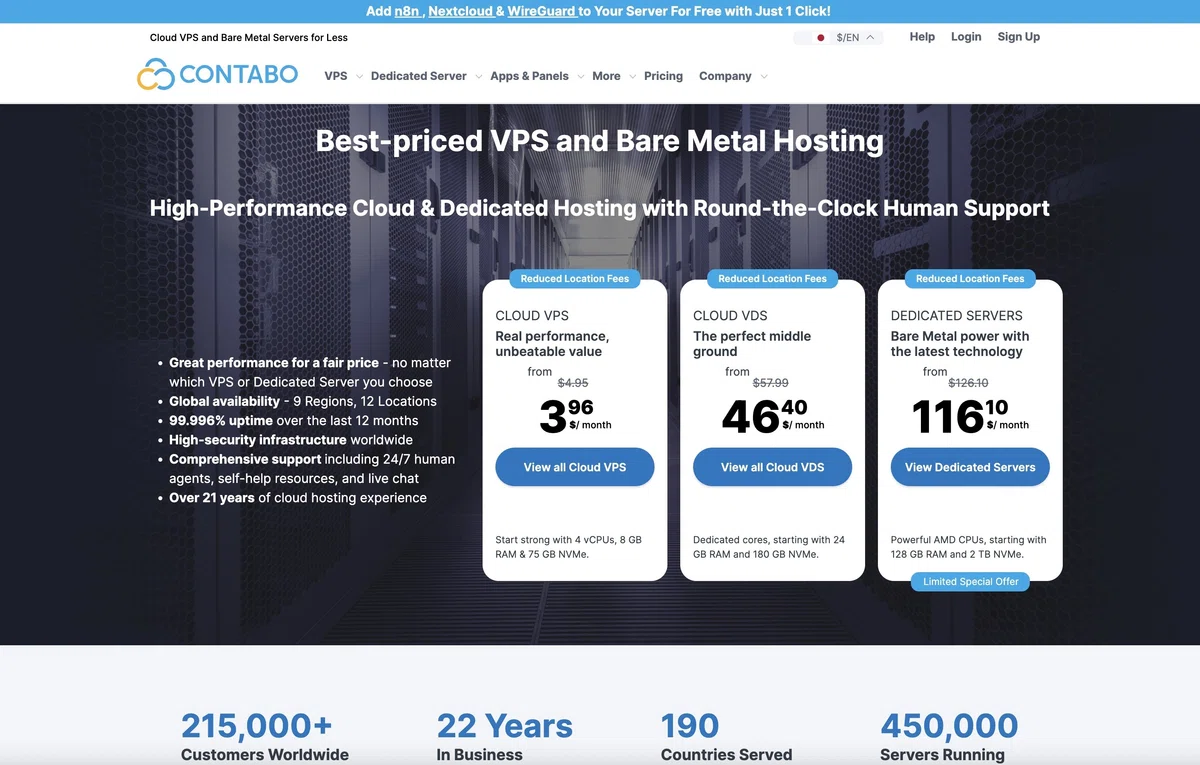The height and width of the screenshot is (765, 1200).
Task: Click 'Real performance, unbeatable value' tagline
Action: [552, 344]
